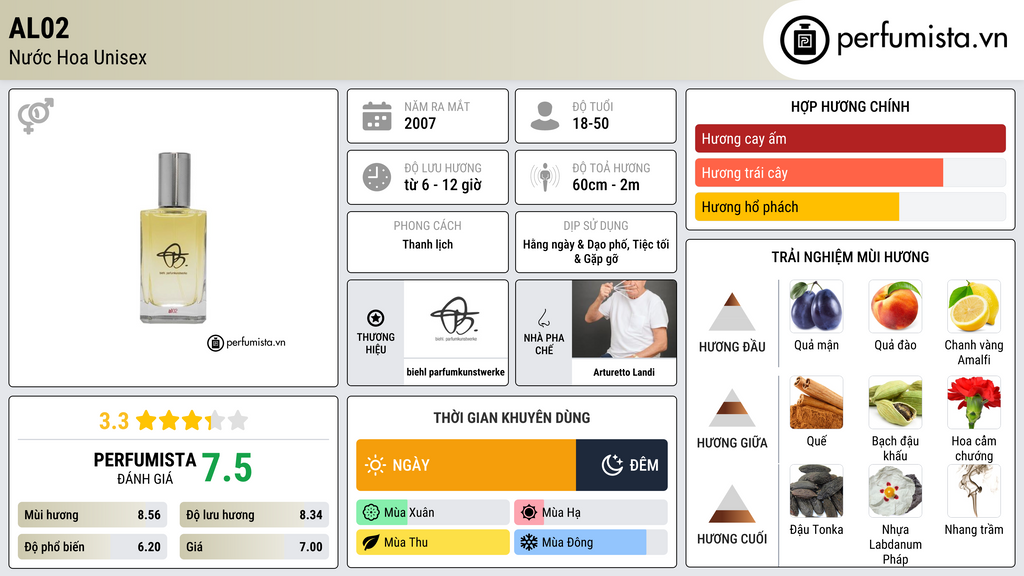
Task: Click the biehl parfumkunstwerke brand logo
Action: pos(456,320)
